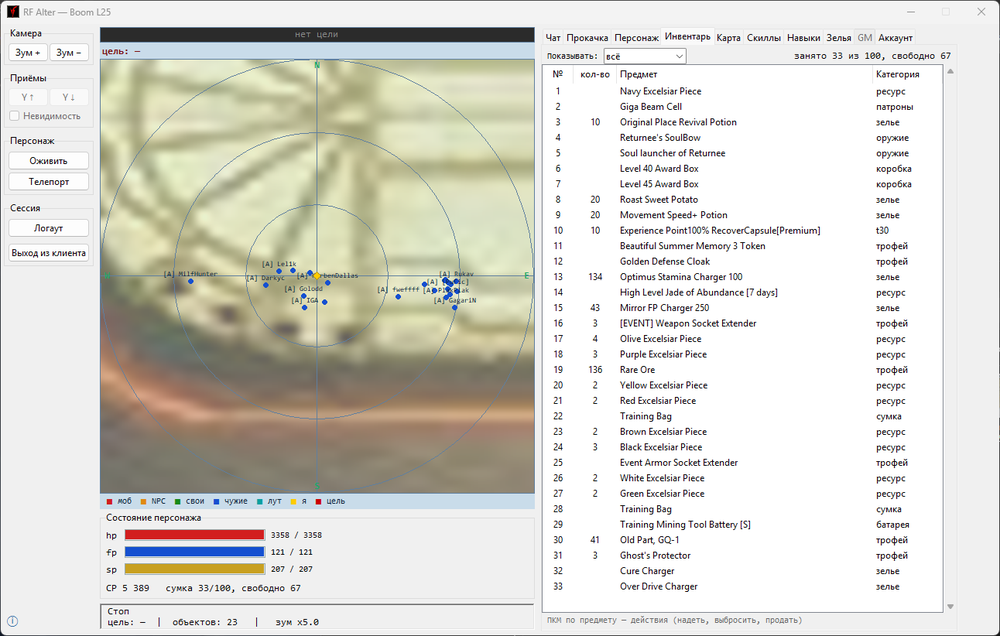This screenshot has width=1000, height=636.
Task: Switch to the Карта tab
Action: (x=728, y=38)
